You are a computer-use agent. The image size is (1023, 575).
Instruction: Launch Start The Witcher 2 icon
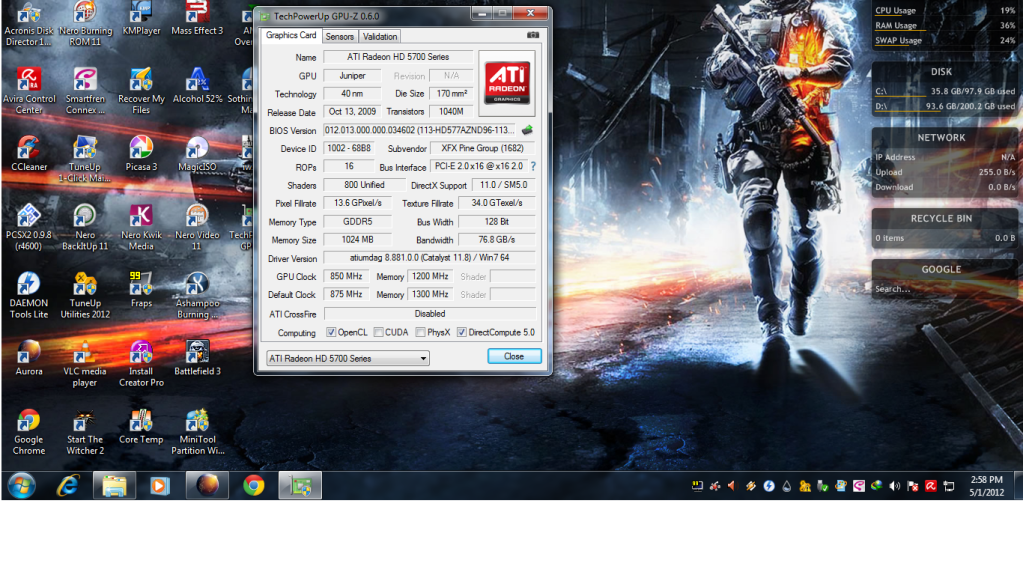pyautogui.click(x=85, y=432)
